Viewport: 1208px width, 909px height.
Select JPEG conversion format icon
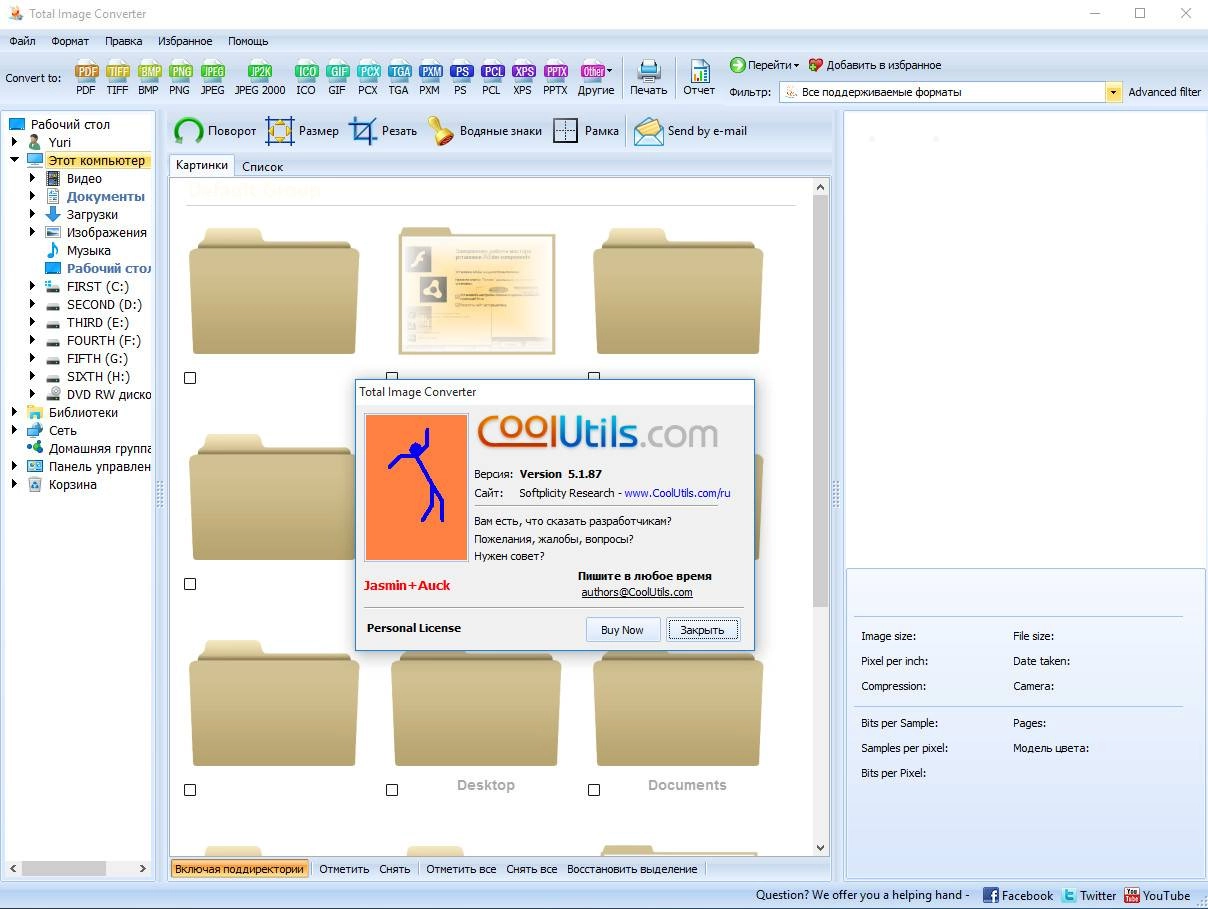tap(212, 78)
